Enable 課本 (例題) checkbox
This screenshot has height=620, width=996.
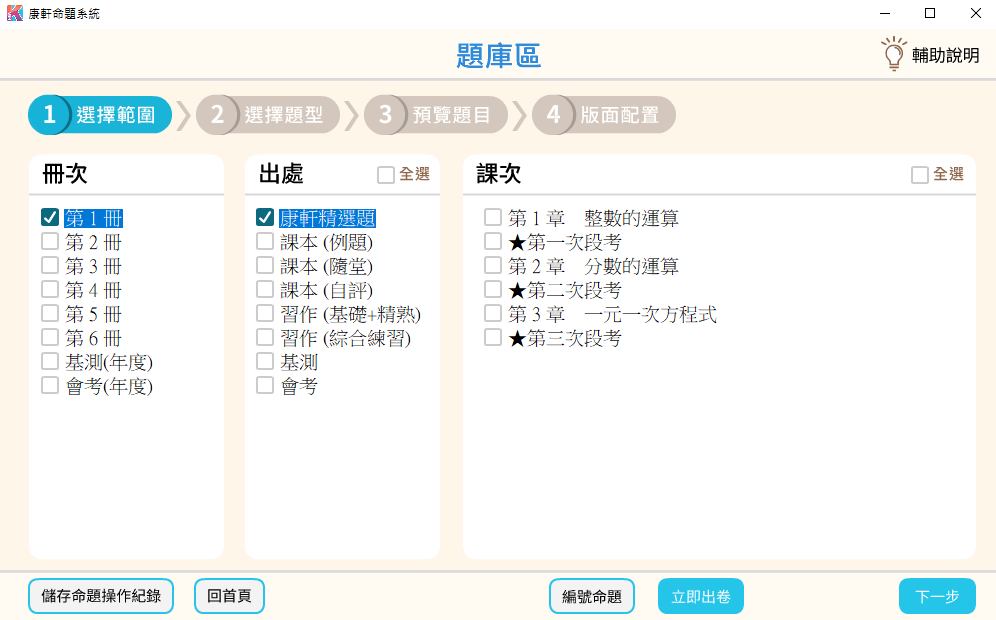tap(265, 241)
